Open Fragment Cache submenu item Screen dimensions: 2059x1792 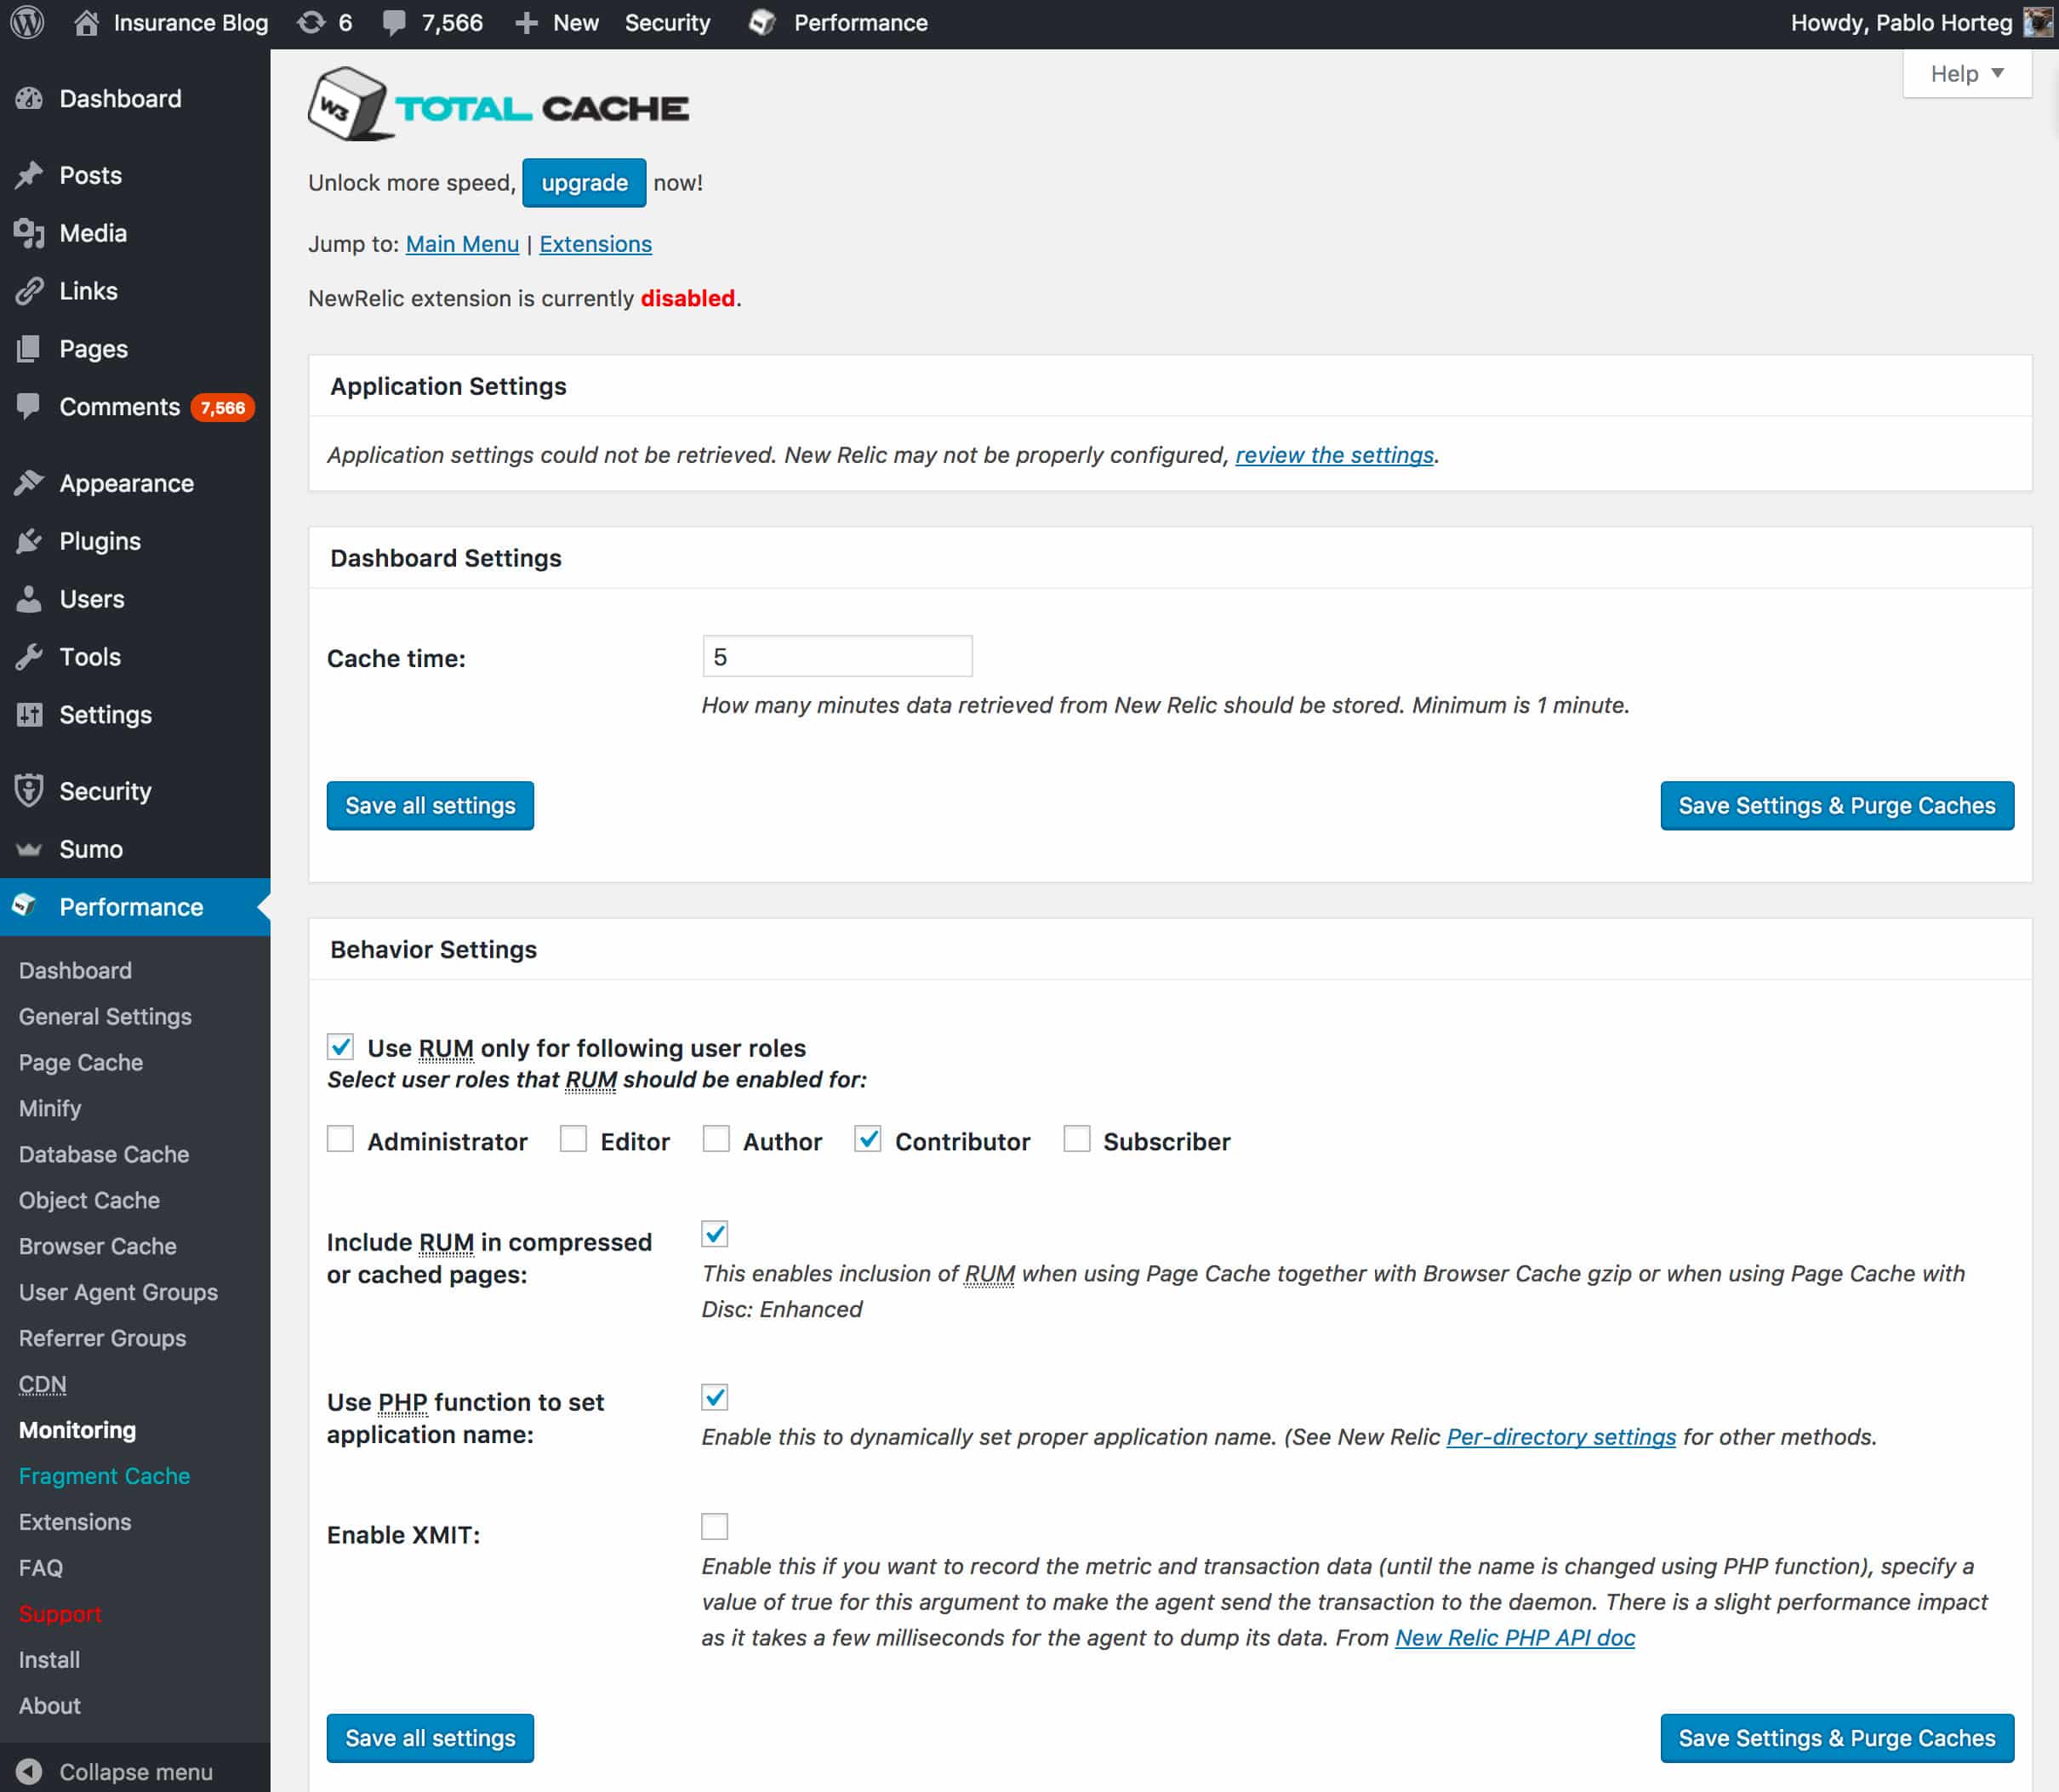tap(104, 1476)
